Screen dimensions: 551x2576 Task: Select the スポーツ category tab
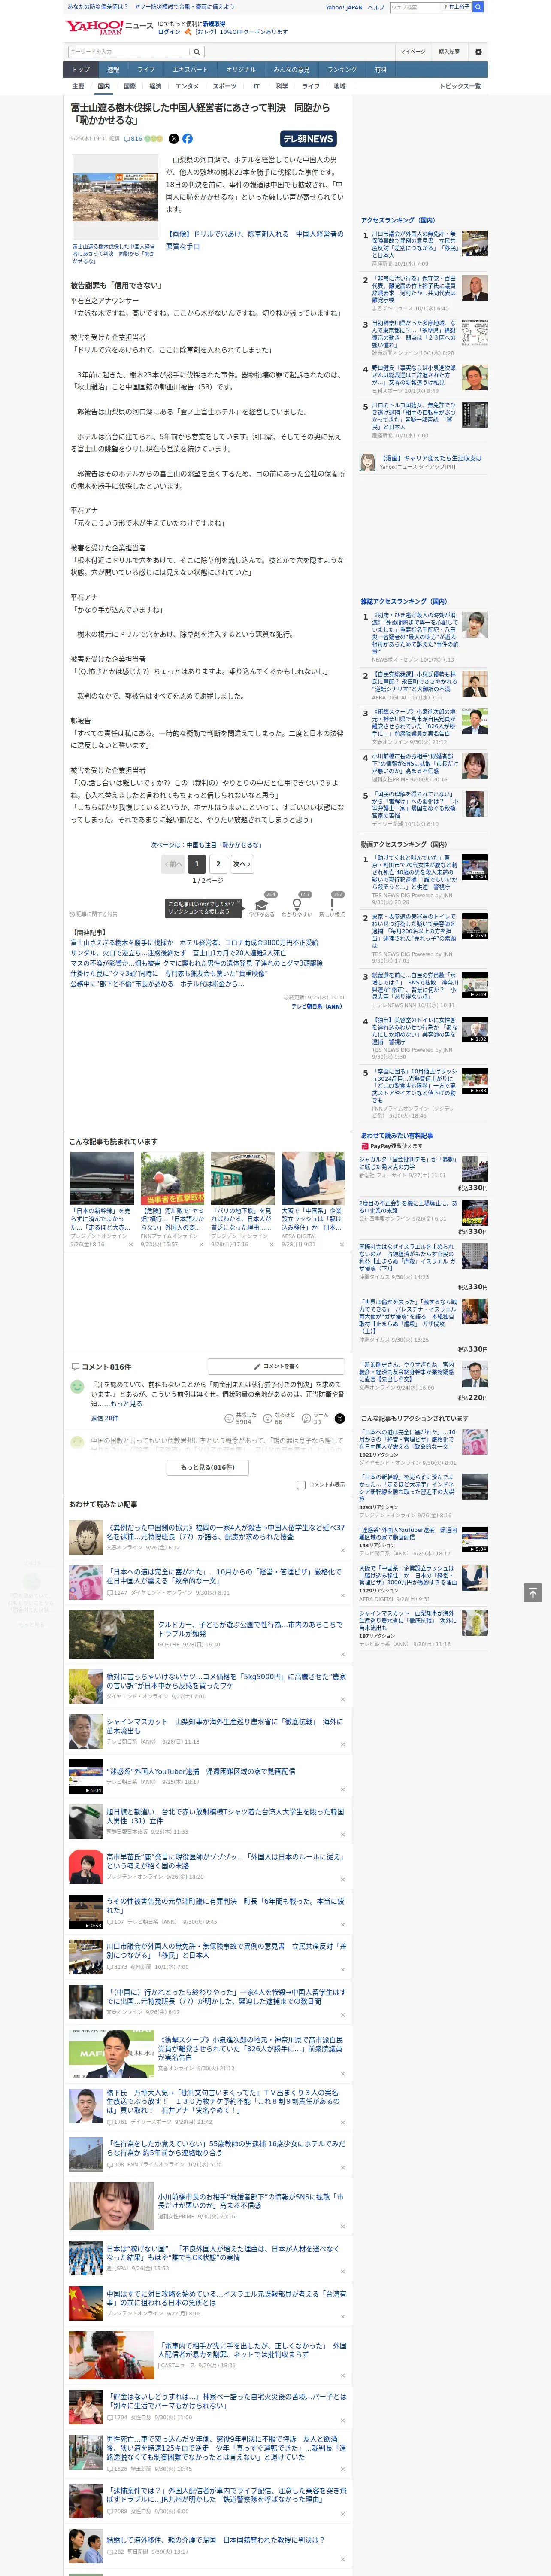(x=225, y=86)
